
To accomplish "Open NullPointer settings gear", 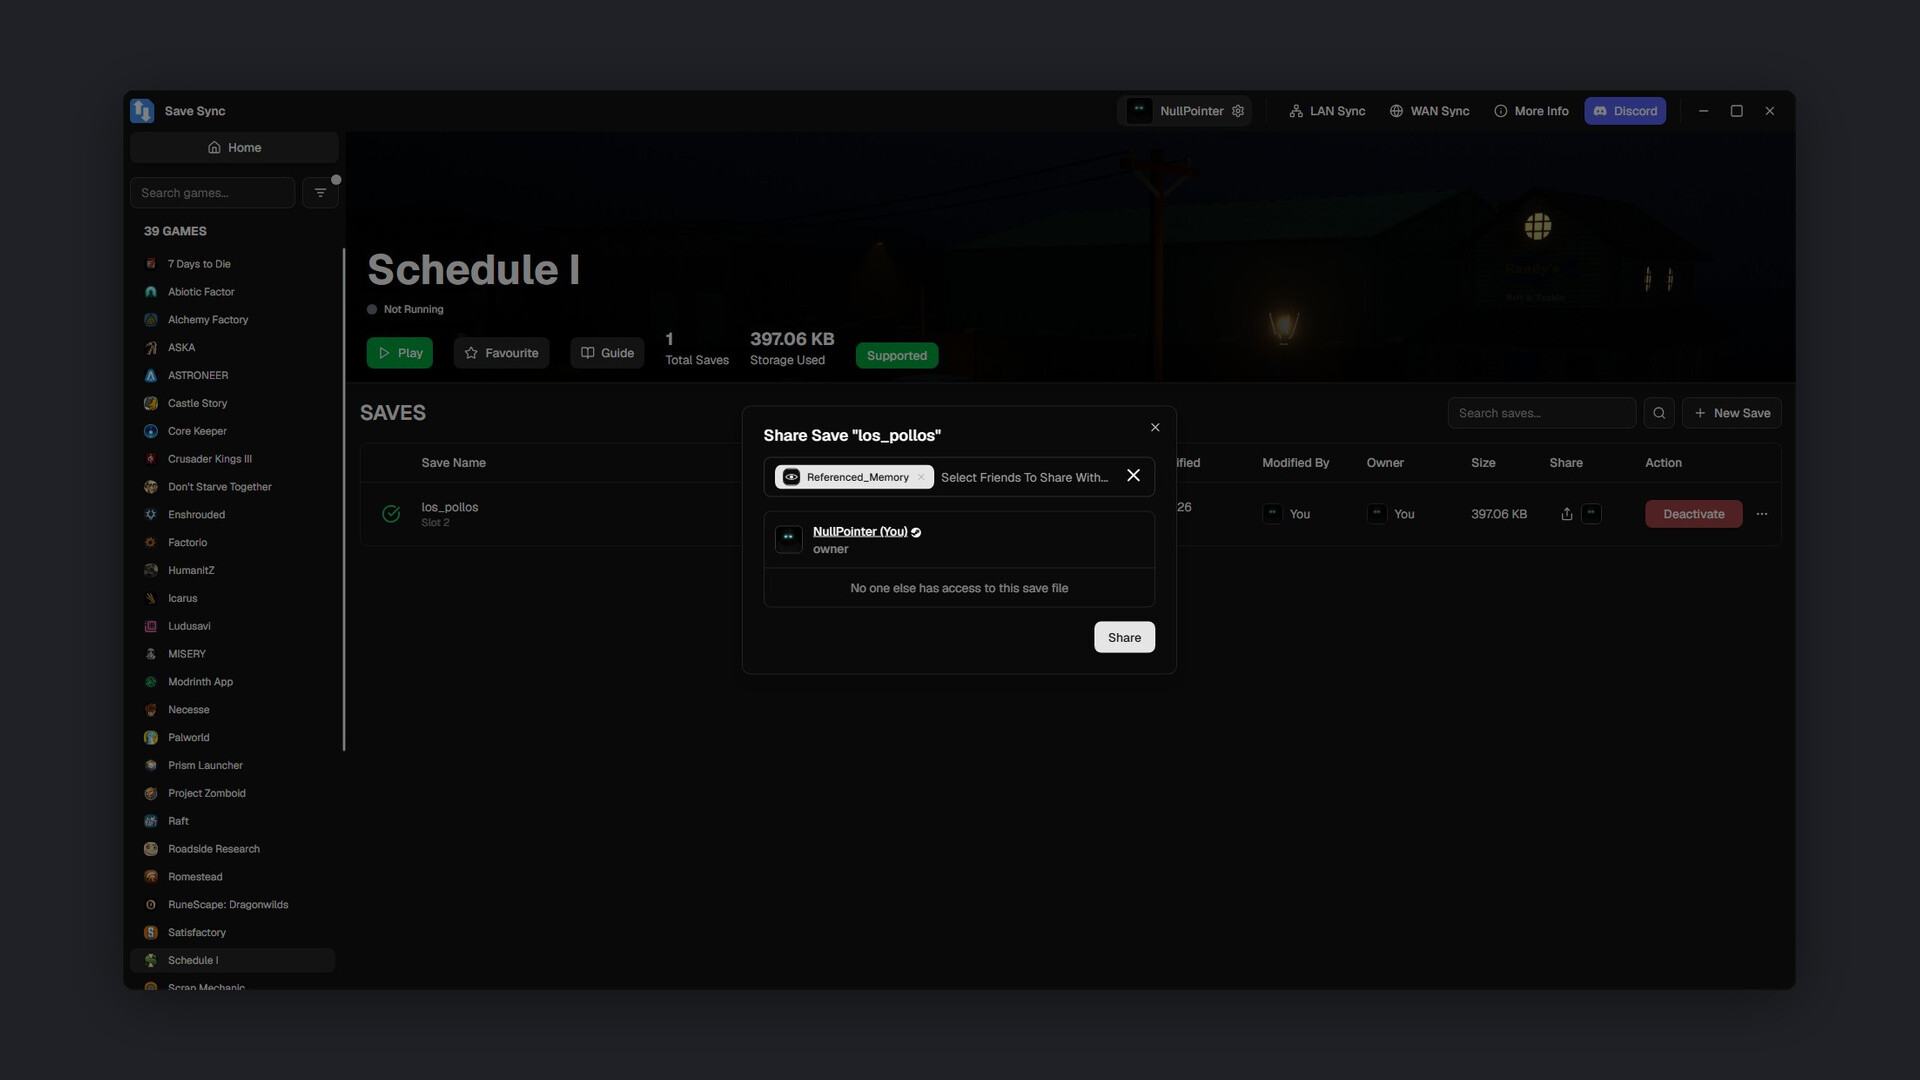I will [x=1238, y=111].
